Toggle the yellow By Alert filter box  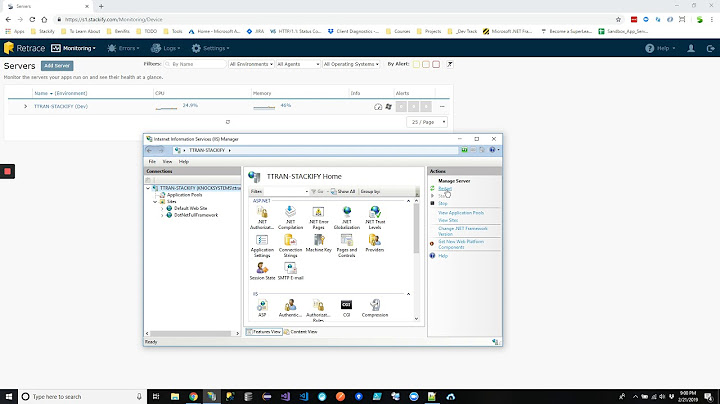pos(416,64)
